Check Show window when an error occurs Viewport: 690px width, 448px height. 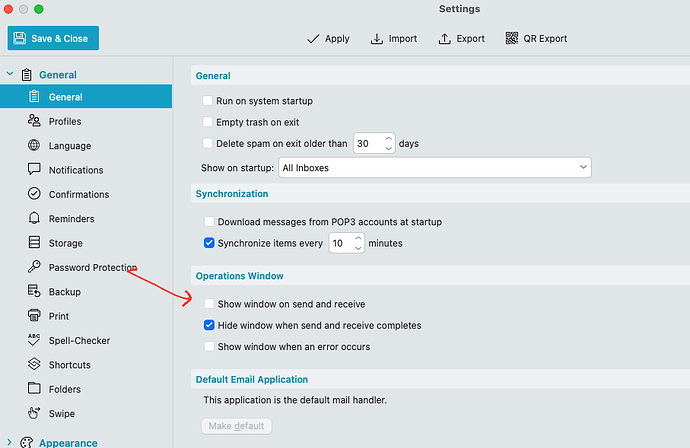tap(209, 346)
